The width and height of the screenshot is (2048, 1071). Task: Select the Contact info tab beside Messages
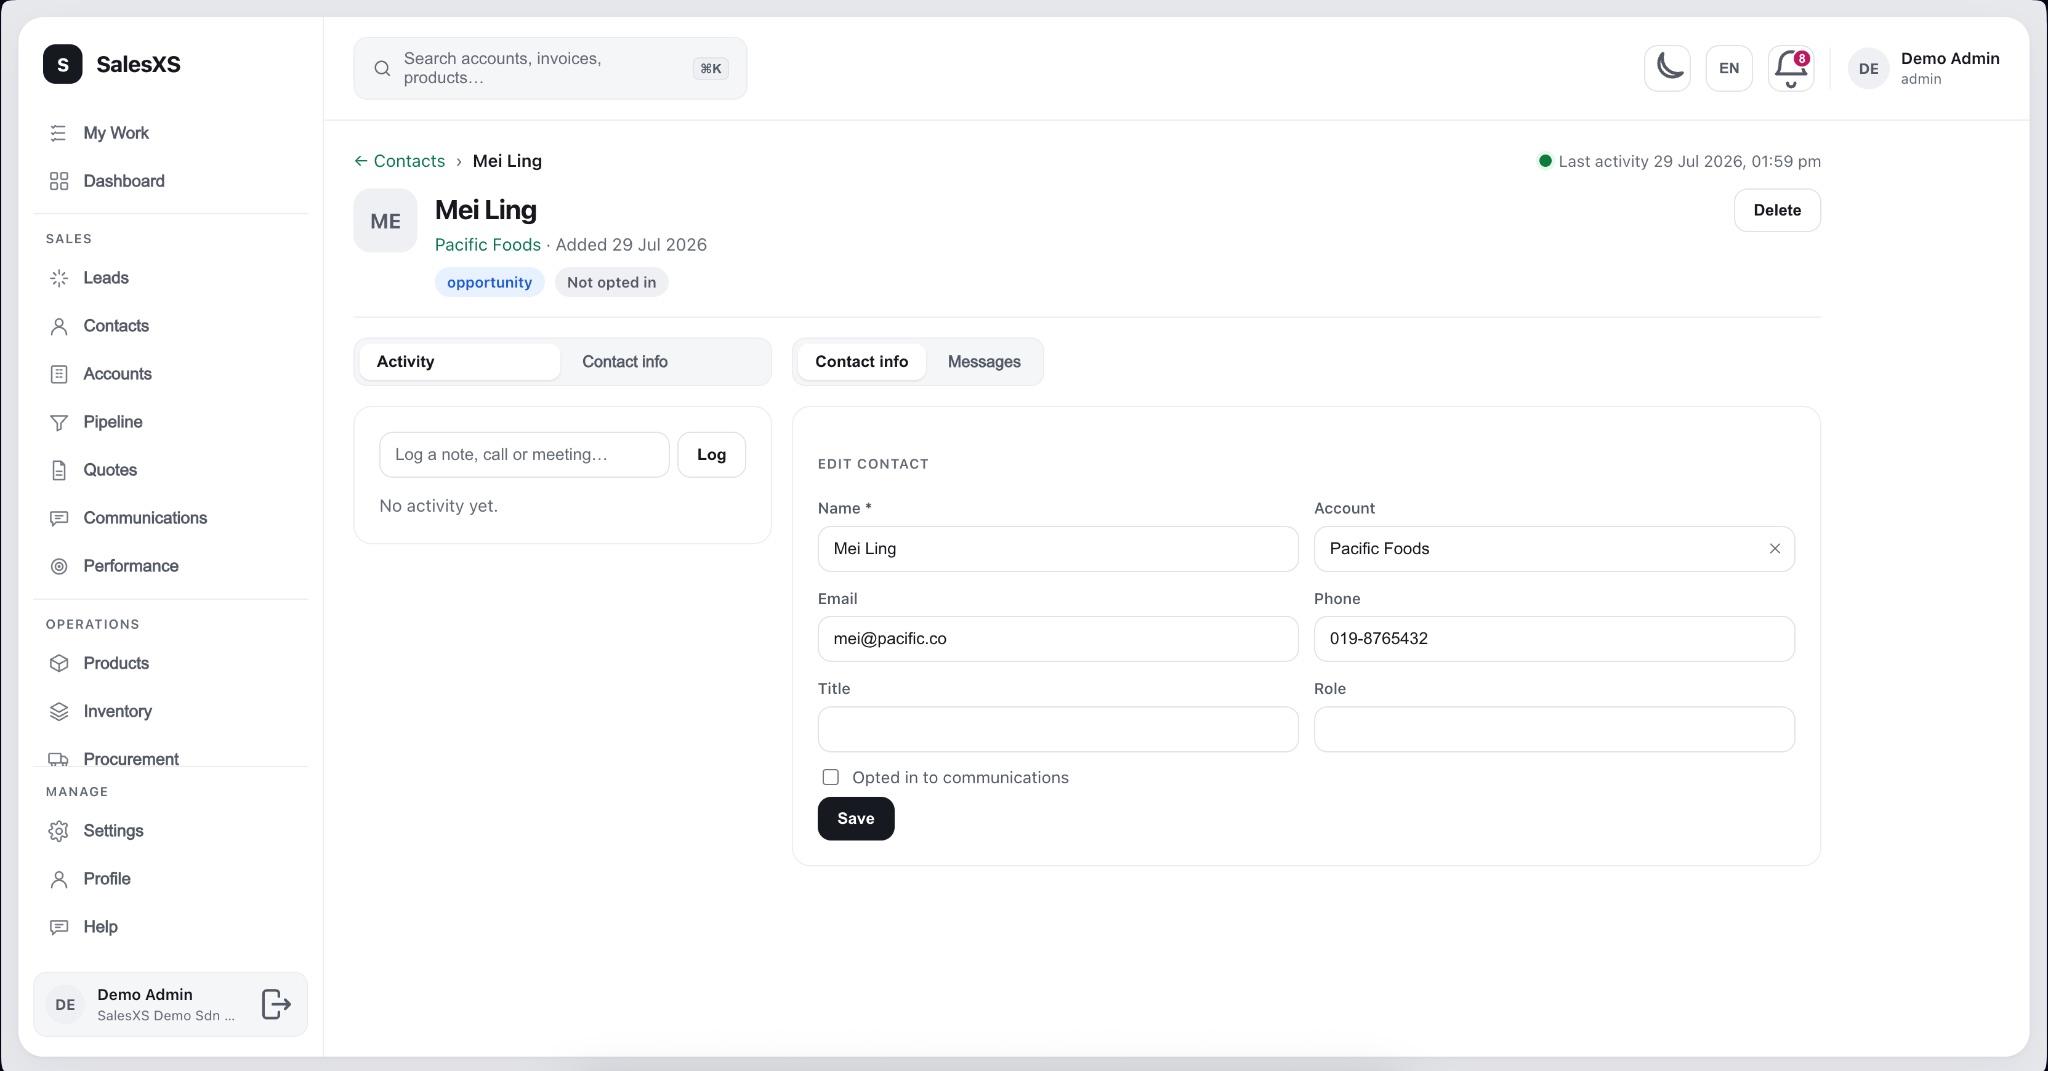click(862, 362)
